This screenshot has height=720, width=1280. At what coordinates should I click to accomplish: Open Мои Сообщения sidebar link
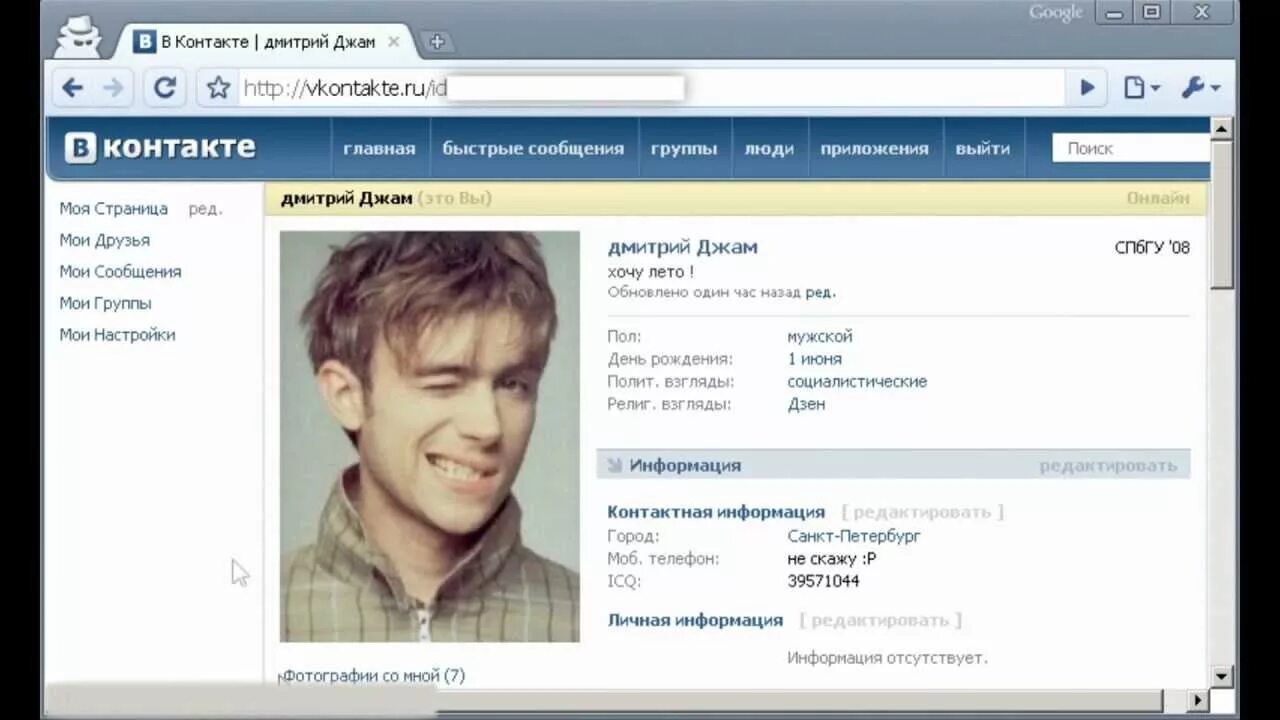coord(120,272)
